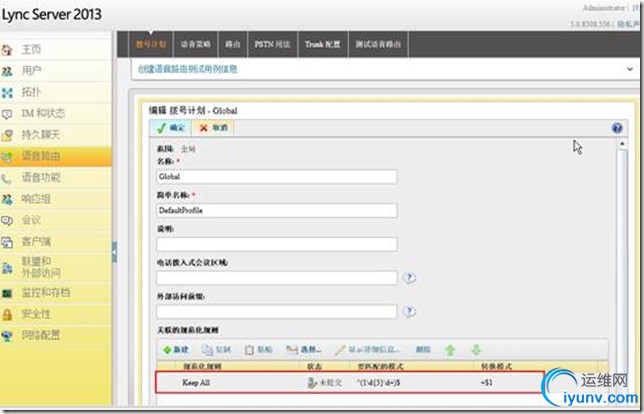This screenshot has height=414, width=644.
Task: Click the 用户 users icon
Action: click(x=7, y=71)
